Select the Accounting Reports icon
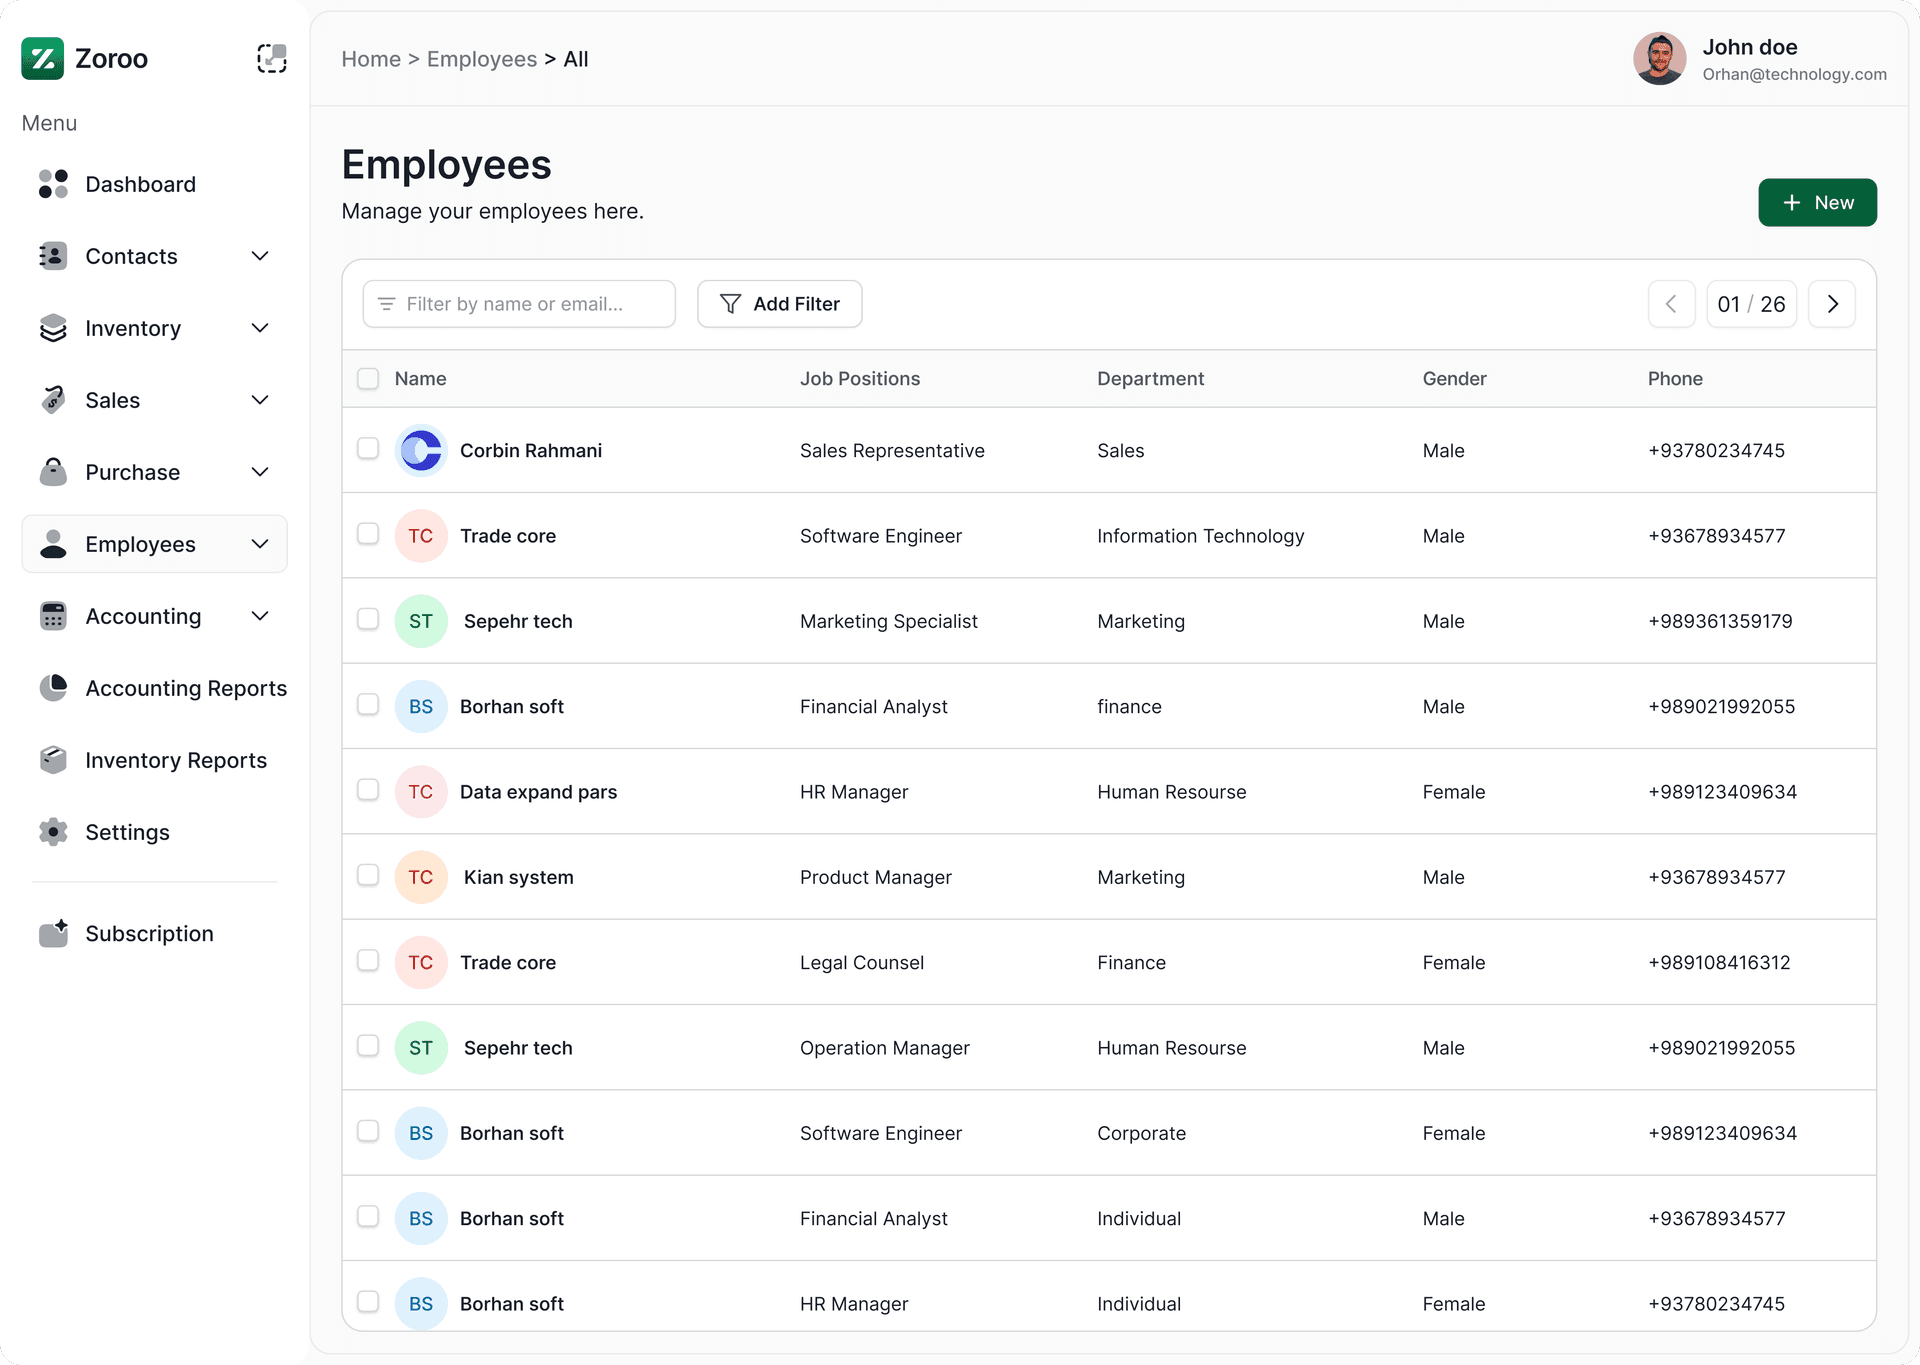1920x1365 pixels. coord(53,688)
